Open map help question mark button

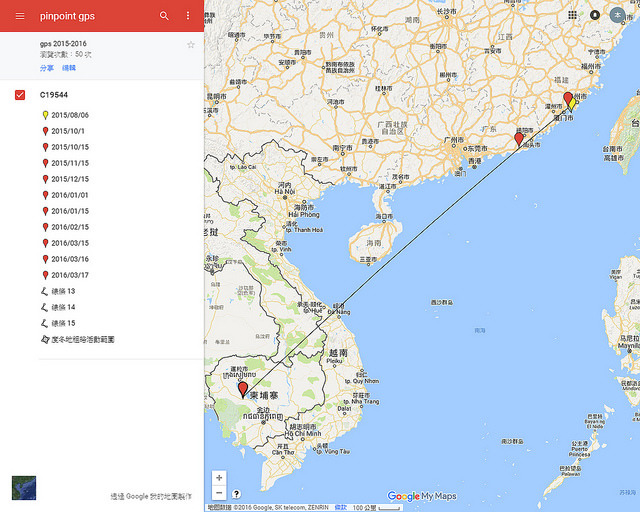coord(237,493)
